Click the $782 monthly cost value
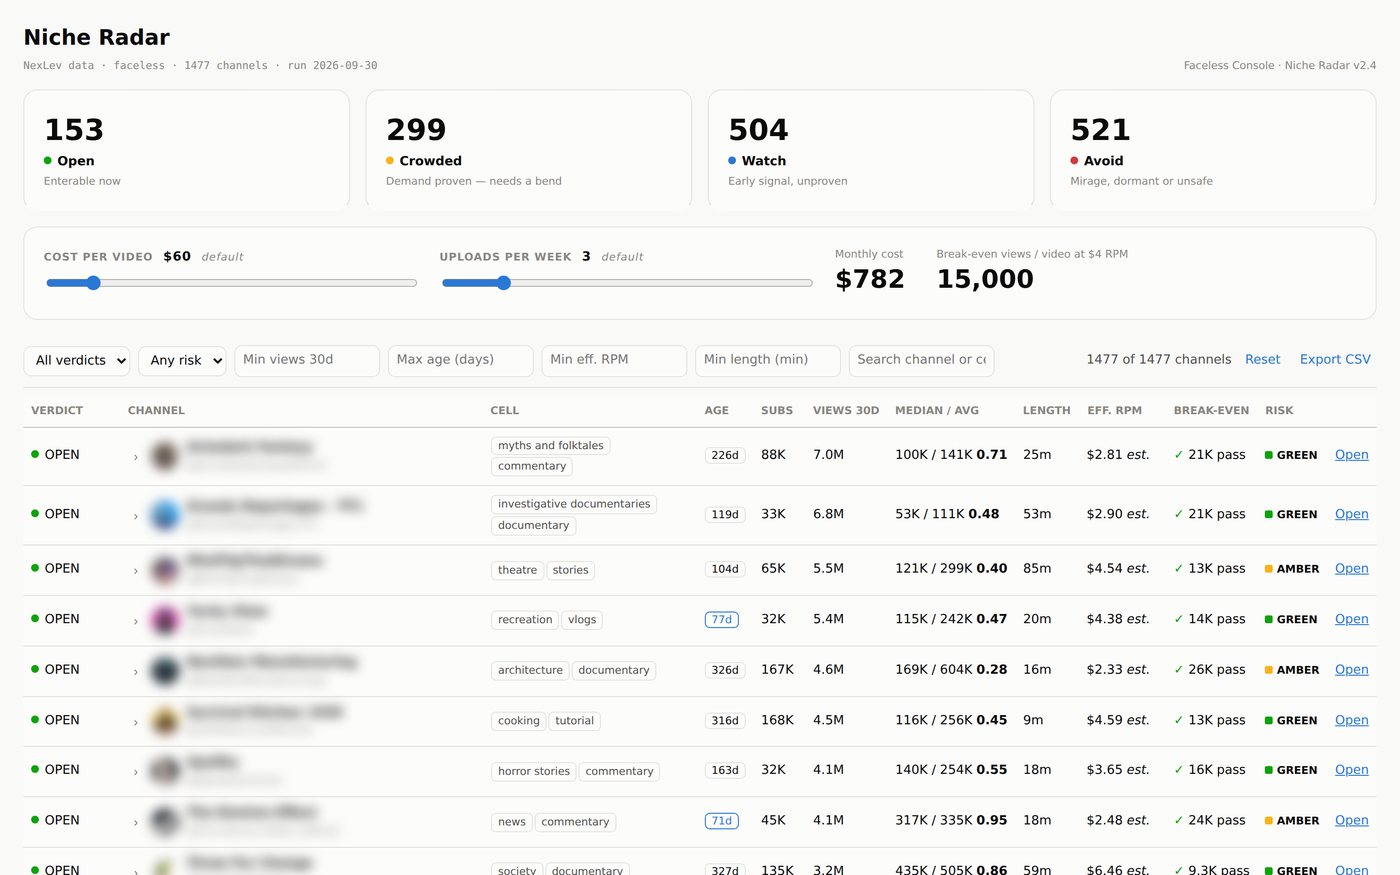The width and height of the screenshot is (1400, 875). pyautogui.click(x=870, y=279)
